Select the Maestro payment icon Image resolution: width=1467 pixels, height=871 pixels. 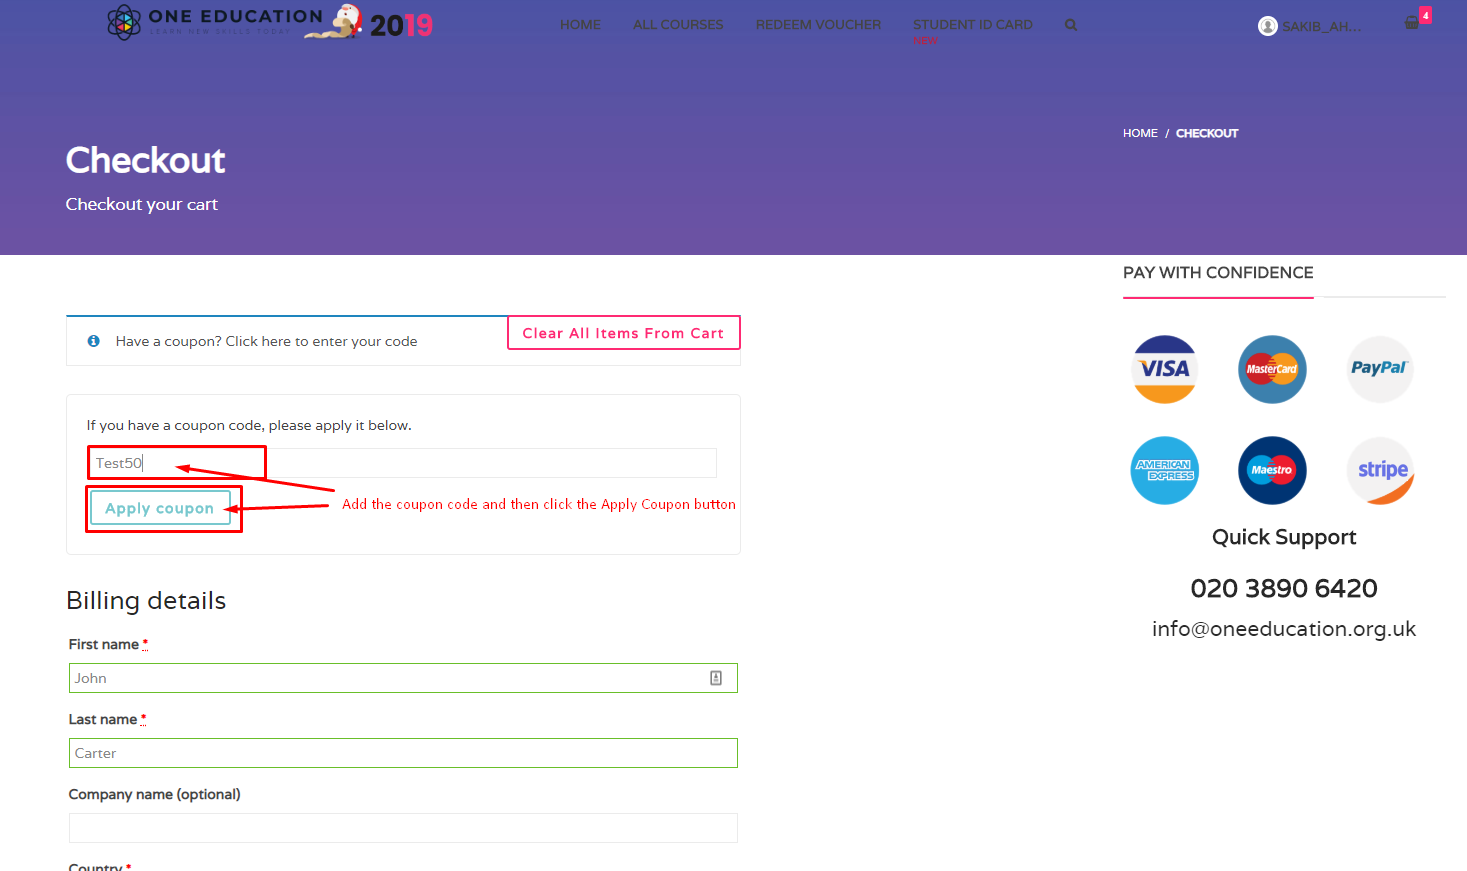tap(1272, 470)
